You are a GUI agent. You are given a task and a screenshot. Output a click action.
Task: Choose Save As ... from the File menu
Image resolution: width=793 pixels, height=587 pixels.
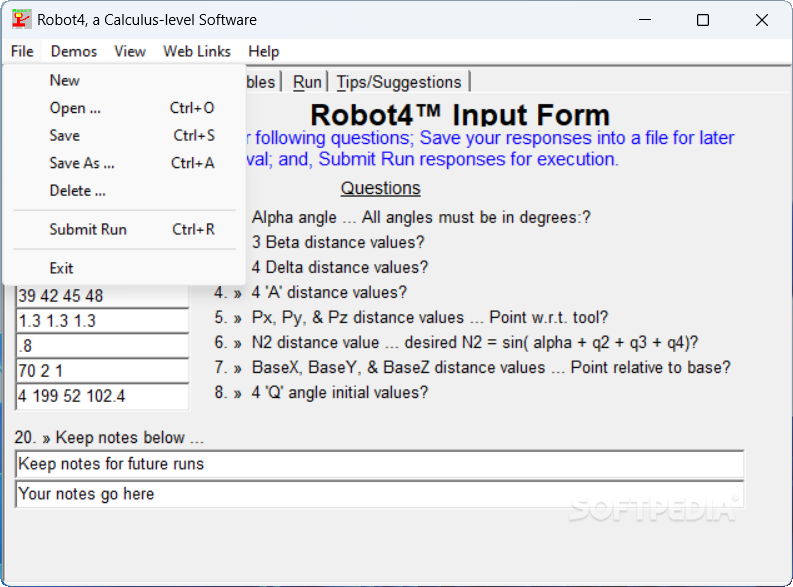(124, 163)
